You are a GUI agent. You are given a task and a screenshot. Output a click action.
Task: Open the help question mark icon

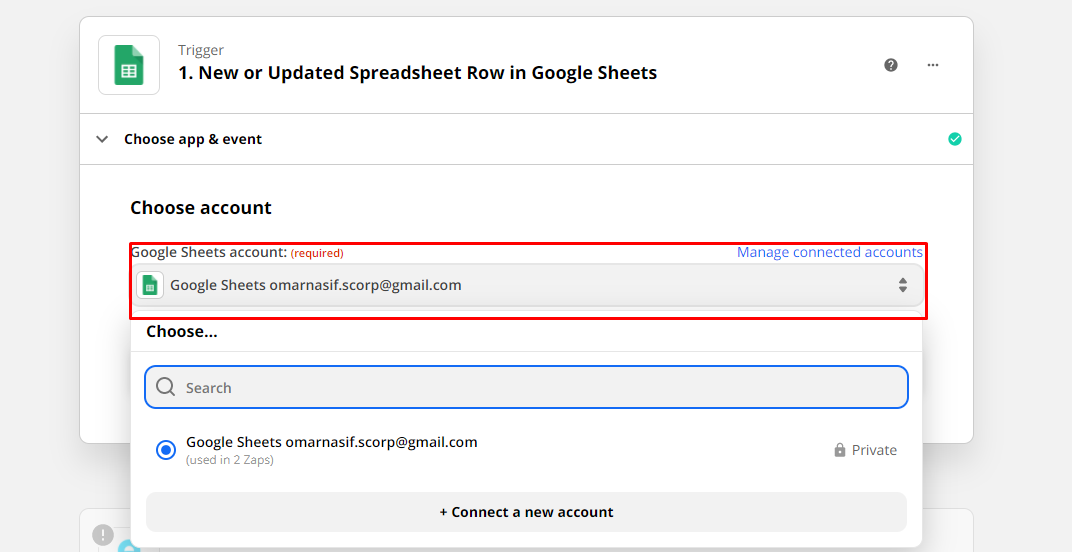coord(891,65)
